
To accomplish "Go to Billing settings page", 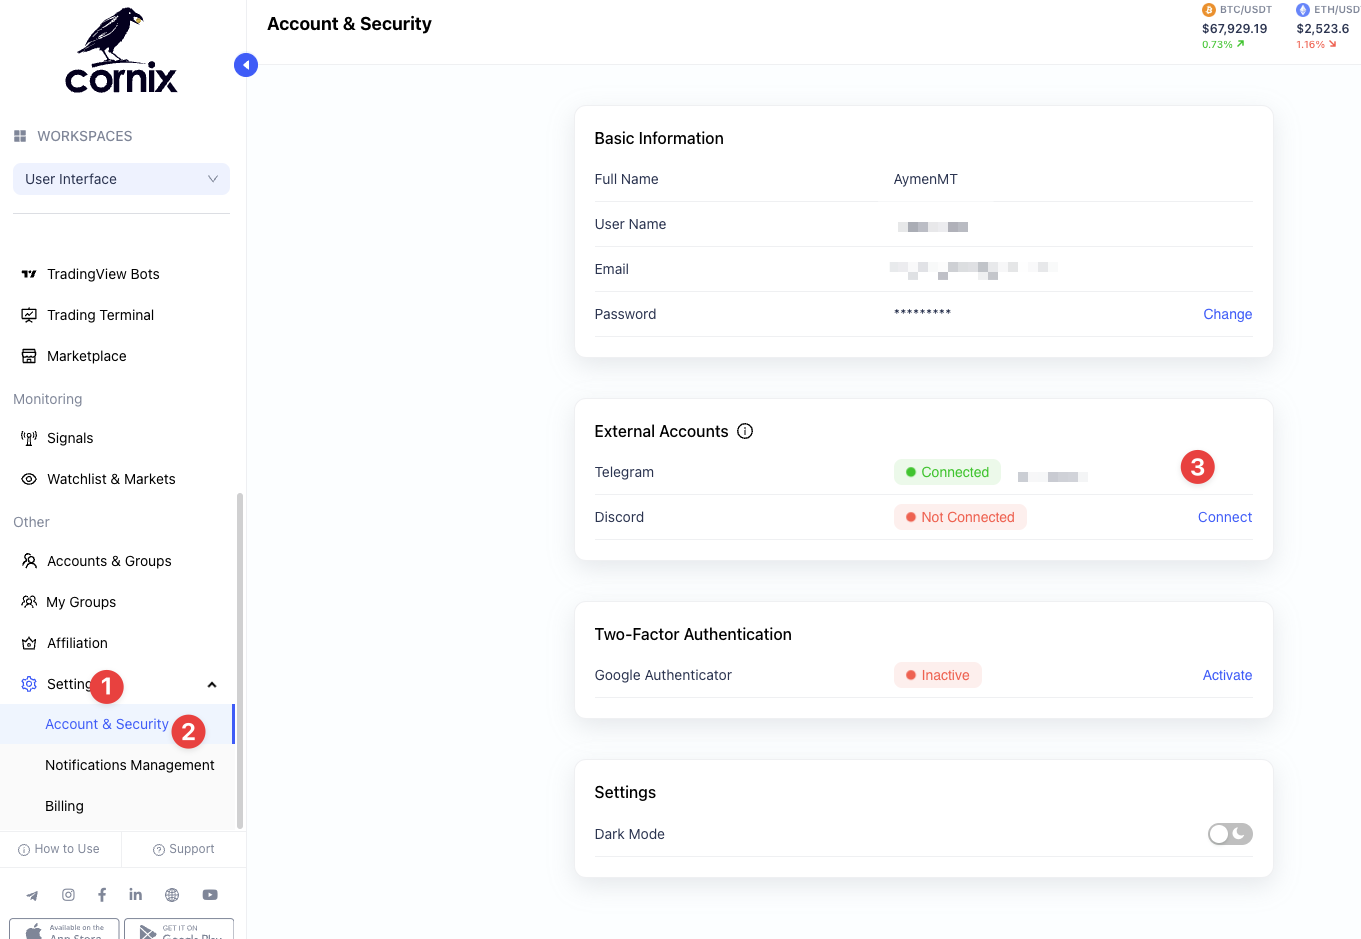I will click(x=64, y=806).
